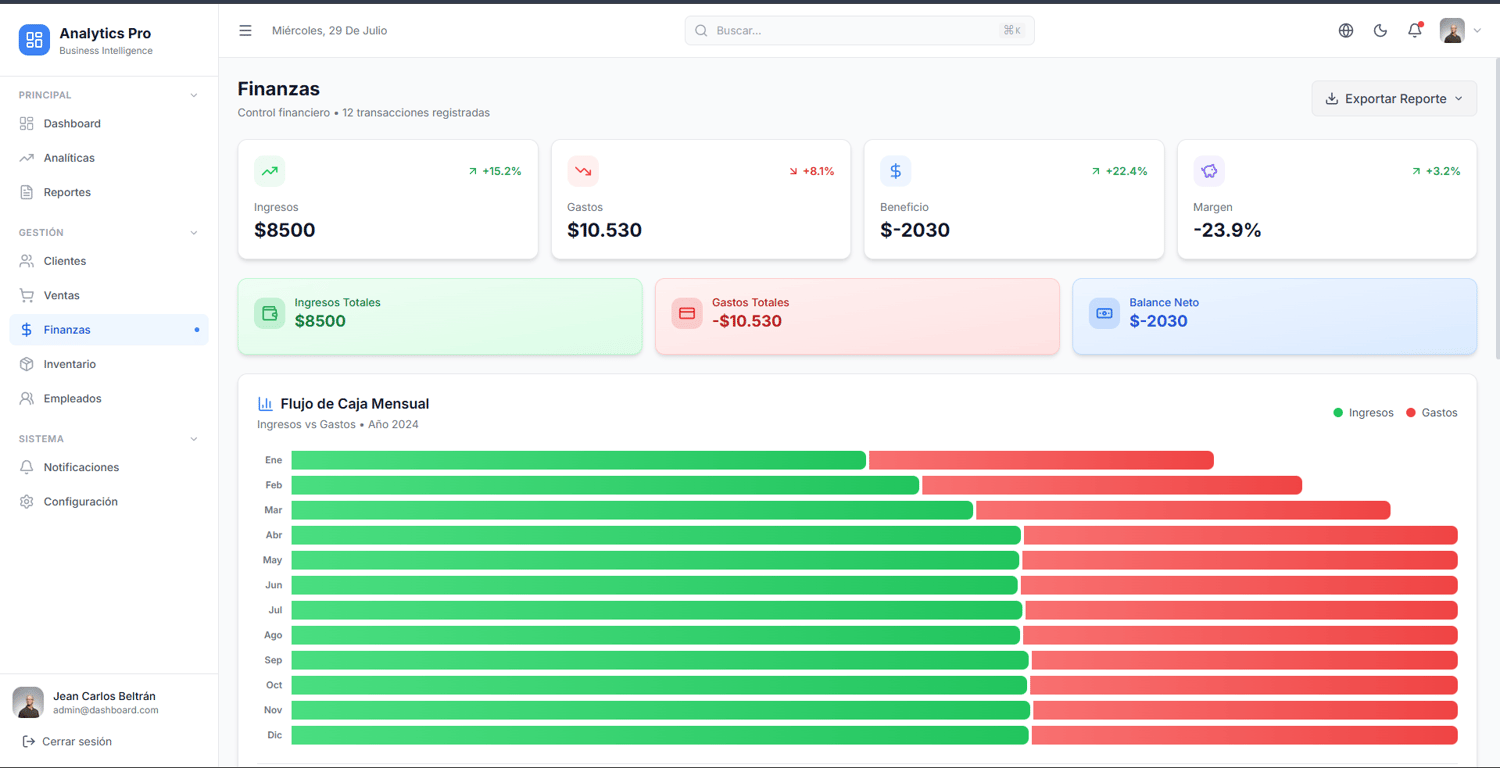Click the Gastos Totales credit card icon
Screen dimensions: 1500x768
687,313
